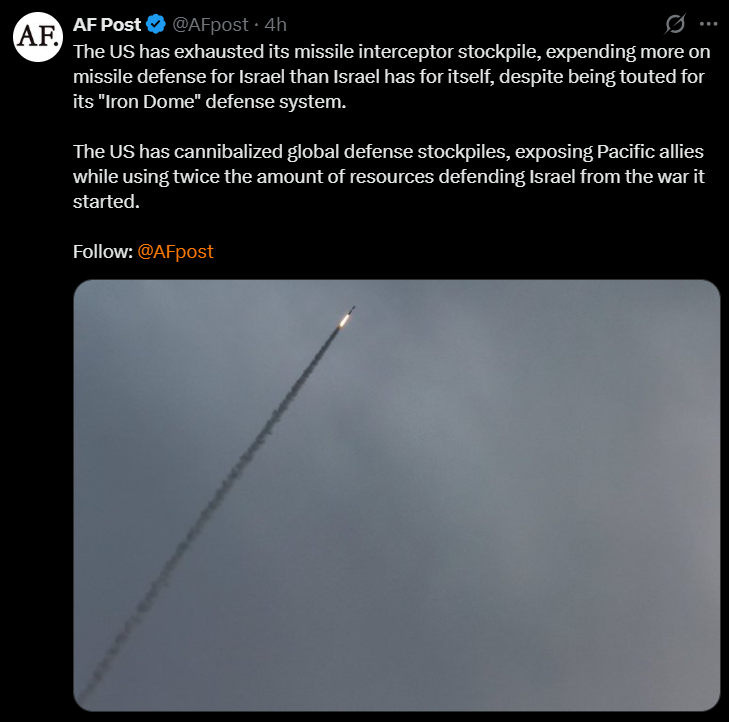This screenshot has height=722, width=729.
Task: Open the @AFpost handle beside the name
Action: point(210,24)
